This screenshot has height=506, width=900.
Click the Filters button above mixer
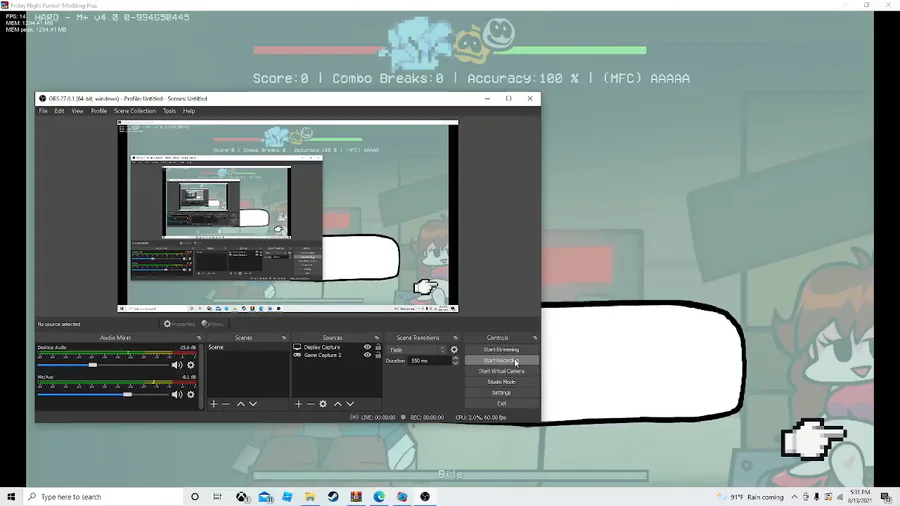click(x=212, y=324)
